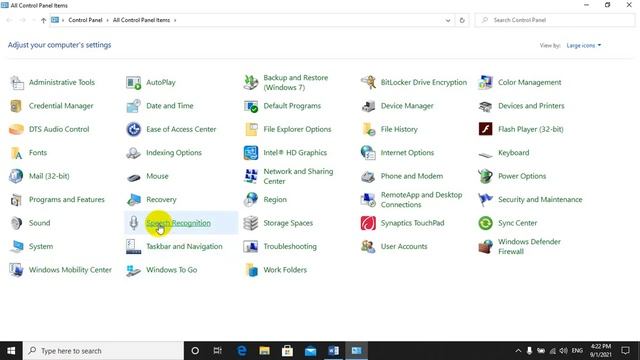This screenshot has width=640, height=360.
Task: Expand the address bar history dropdown
Action: (x=448, y=20)
